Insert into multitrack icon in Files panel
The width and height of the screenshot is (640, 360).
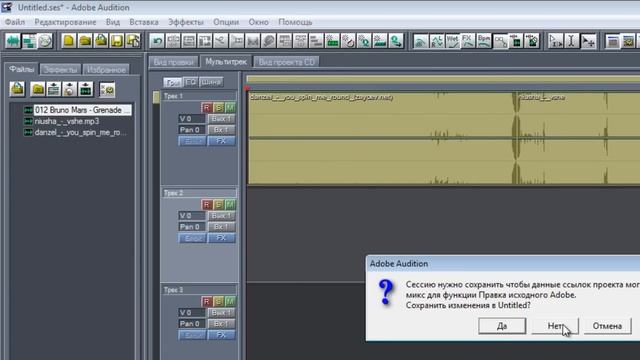[x=53, y=89]
